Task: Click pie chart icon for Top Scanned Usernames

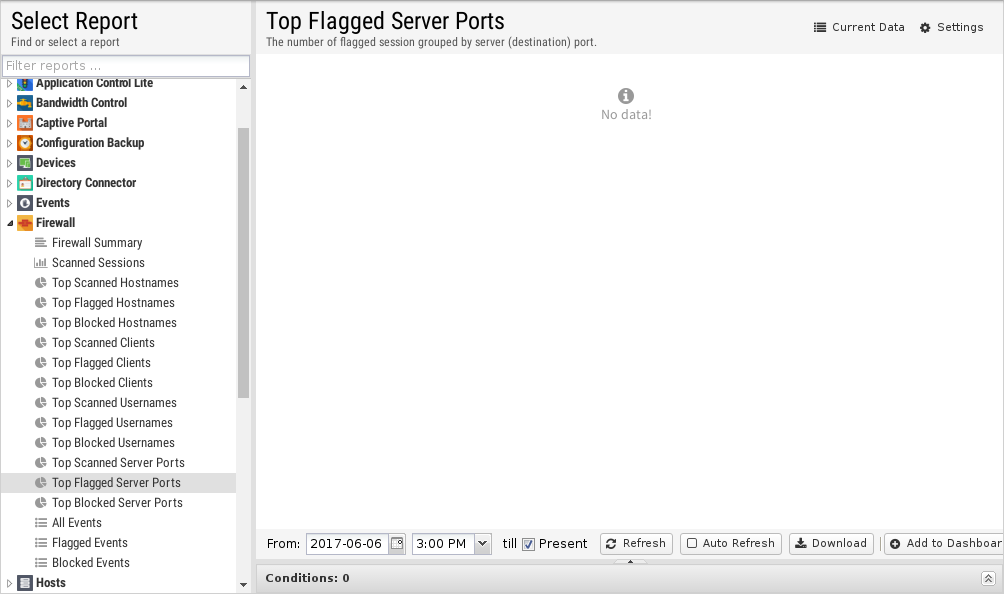Action: (40, 403)
